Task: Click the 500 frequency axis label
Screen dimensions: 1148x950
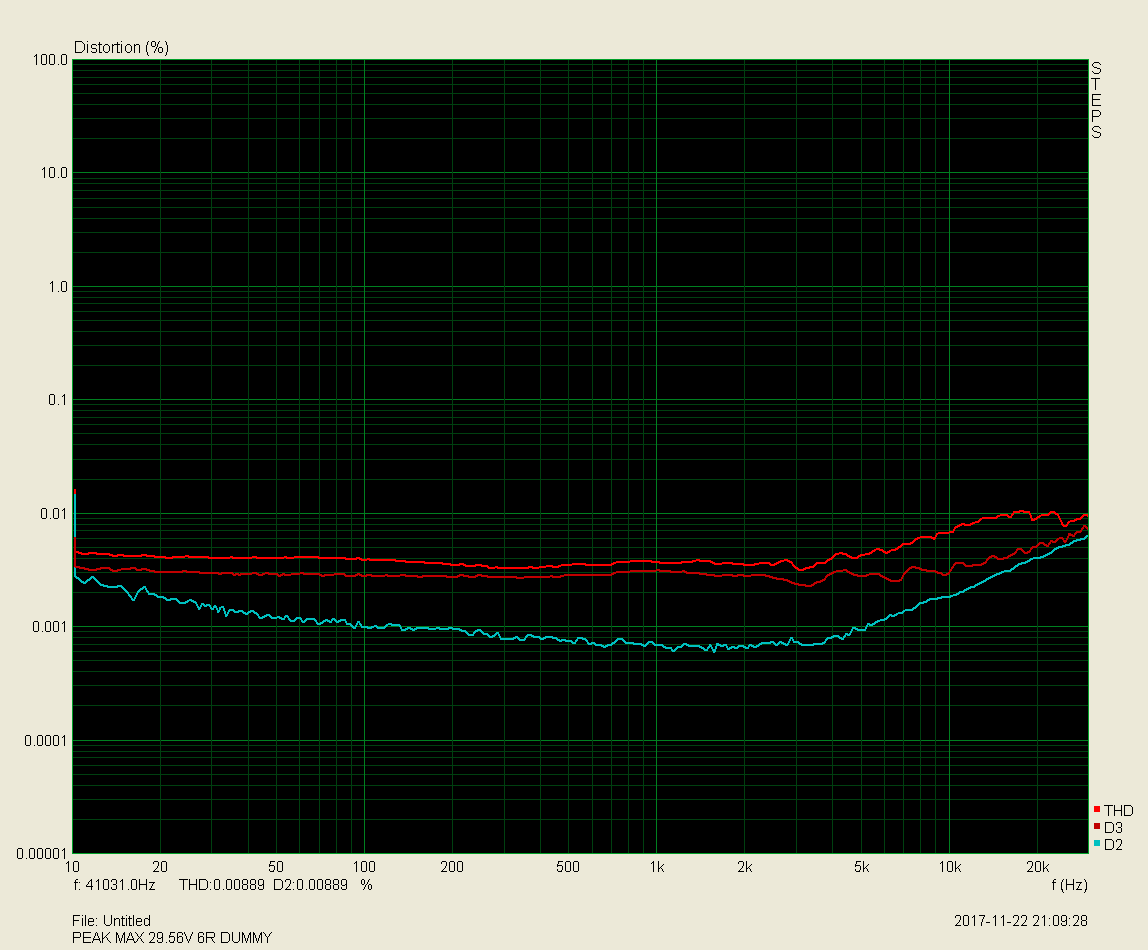Action: point(567,867)
